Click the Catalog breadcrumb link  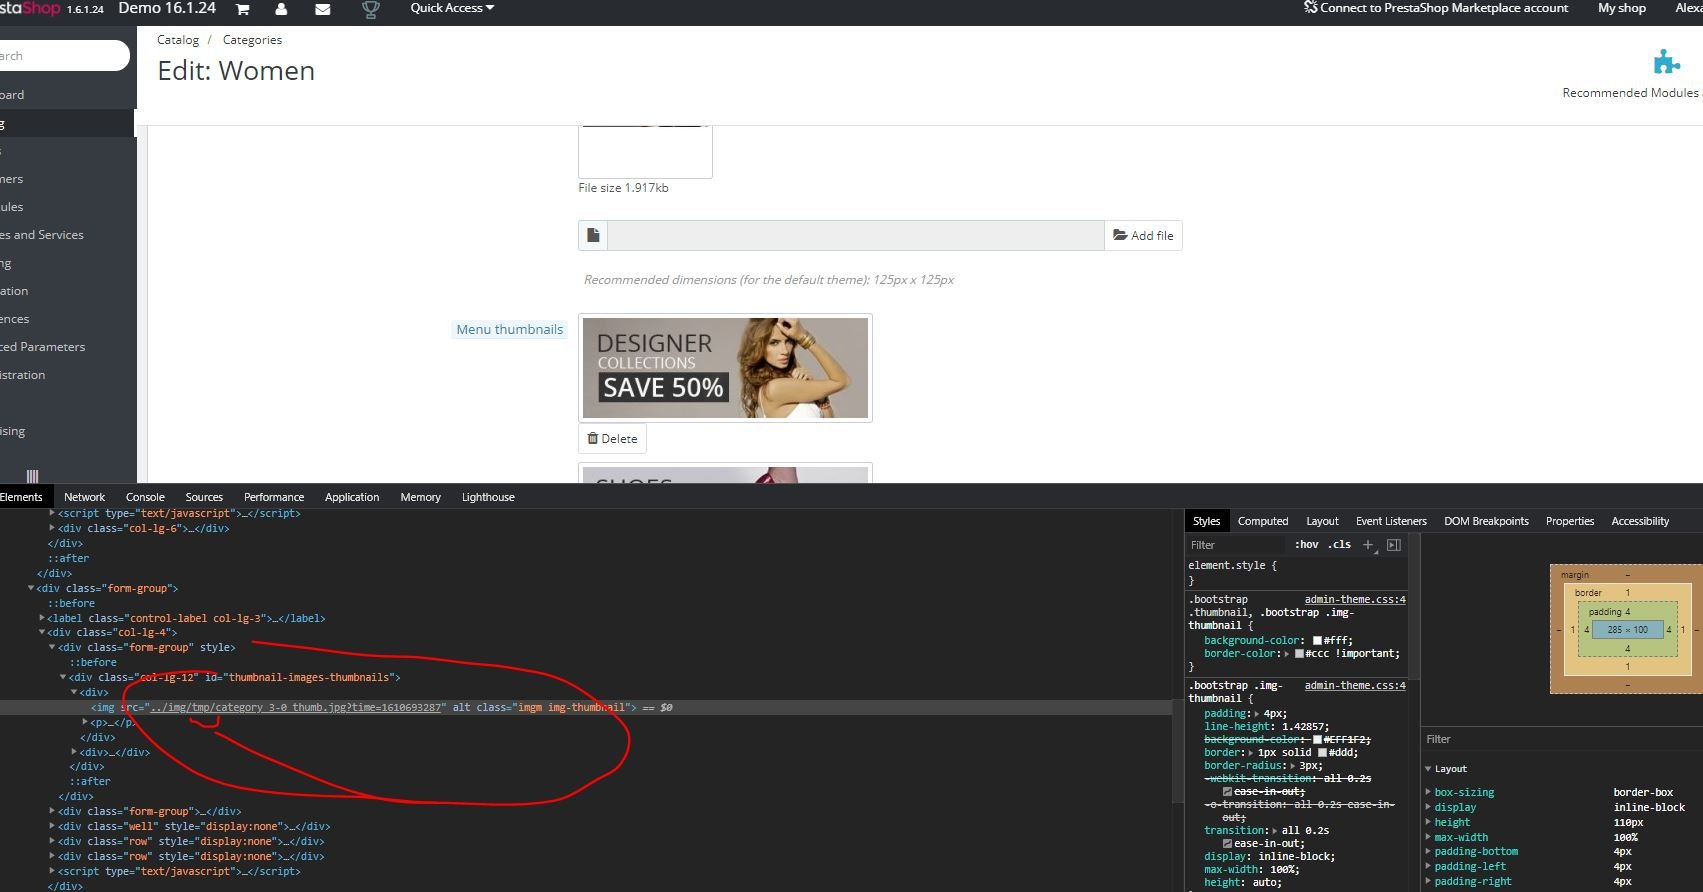(x=178, y=40)
